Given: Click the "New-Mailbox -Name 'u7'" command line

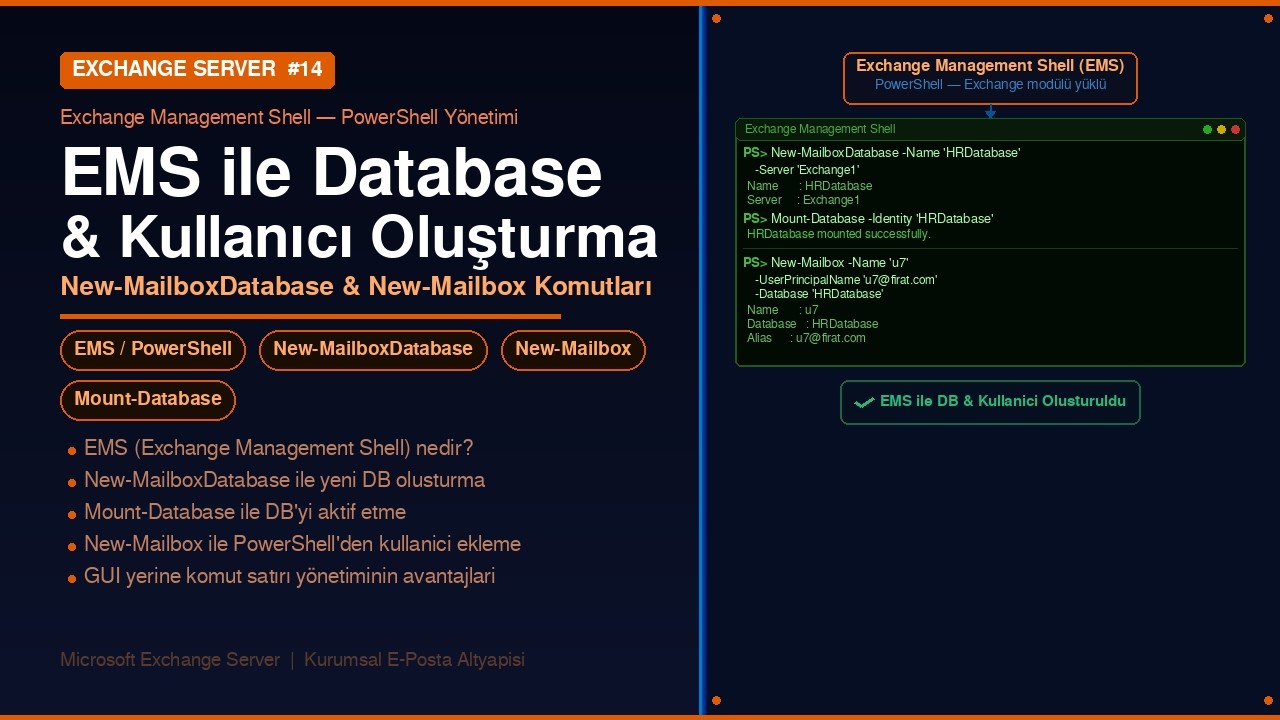Looking at the screenshot, I should [825, 262].
